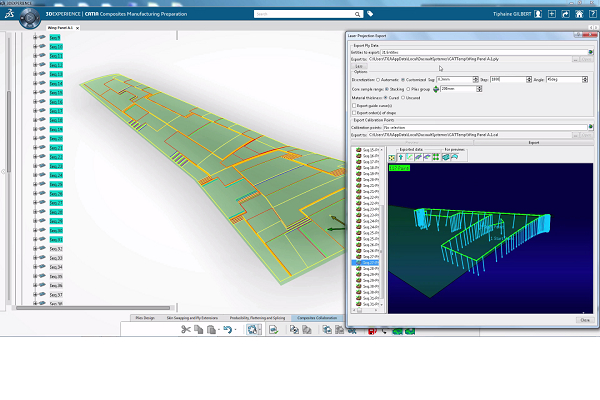Click the Paste icon in bottom toolbar
The width and height of the screenshot is (600, 400).
point(211,330)
